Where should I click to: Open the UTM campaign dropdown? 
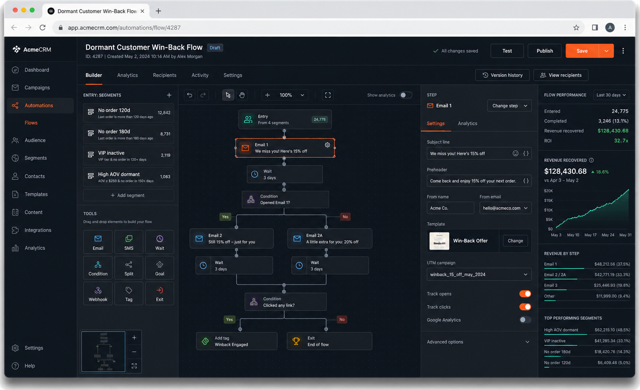pyautogui.click(x=478, y=275)
